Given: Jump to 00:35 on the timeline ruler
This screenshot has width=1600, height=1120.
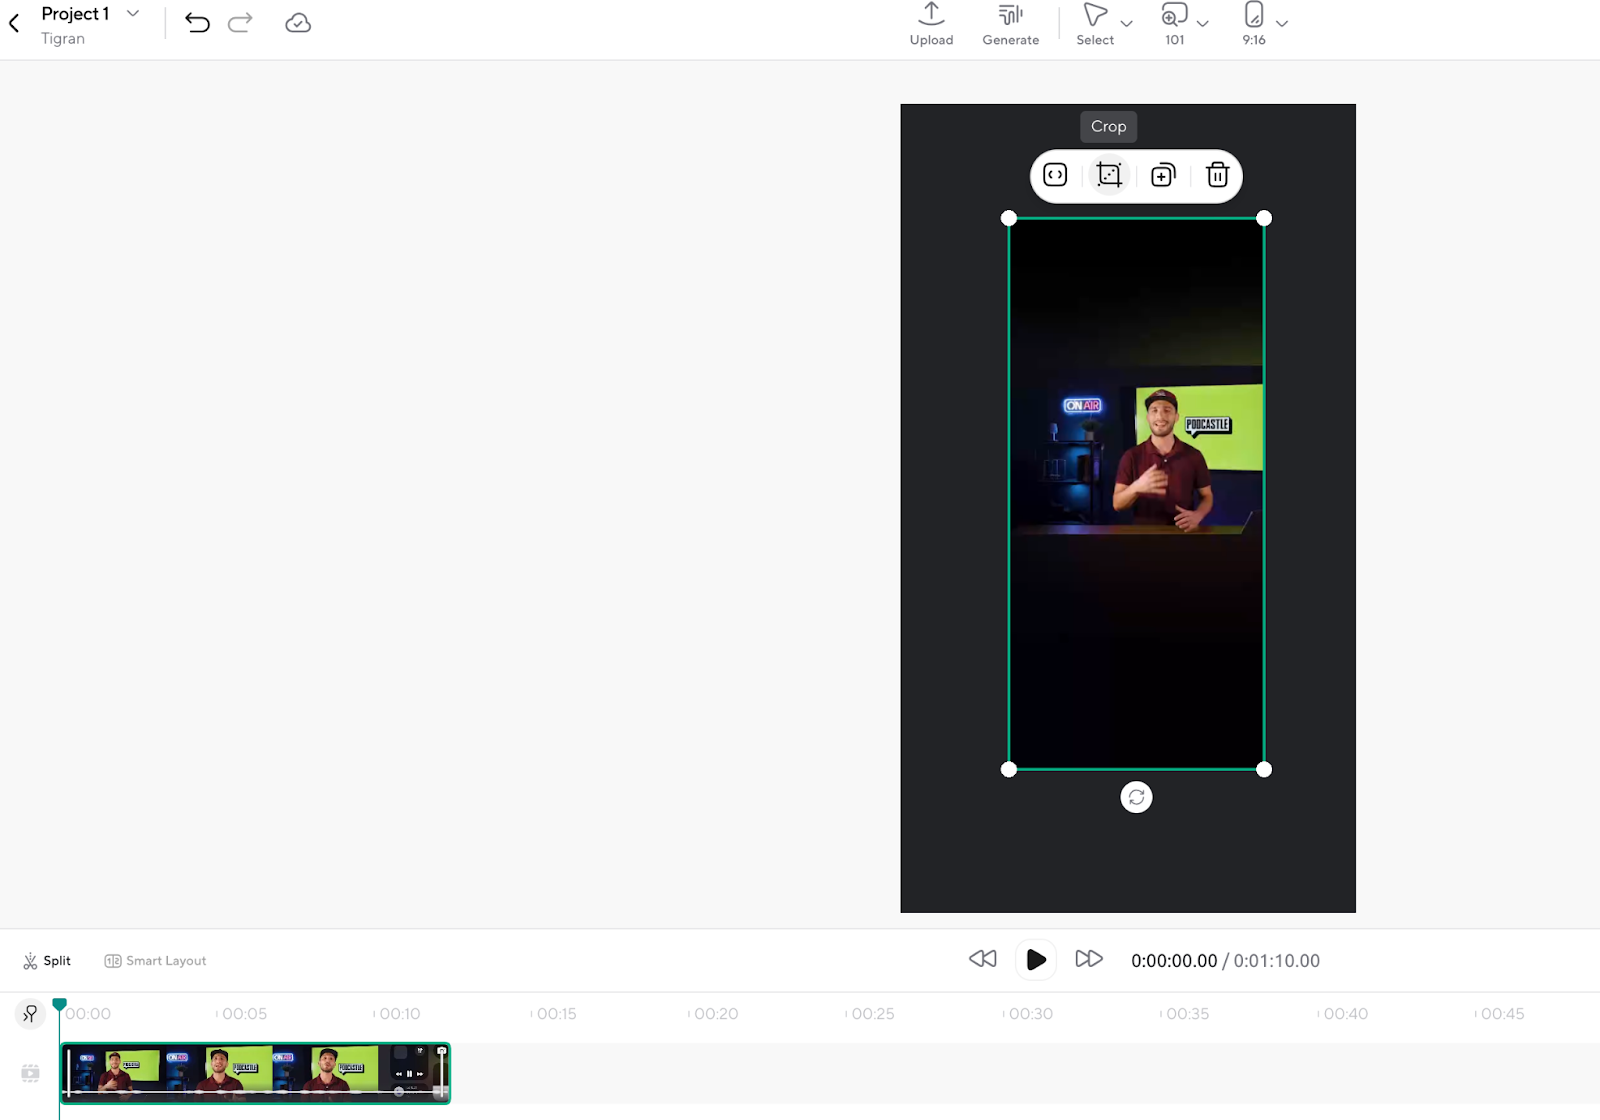Looking at the screenshot, I should 1188,1014.
